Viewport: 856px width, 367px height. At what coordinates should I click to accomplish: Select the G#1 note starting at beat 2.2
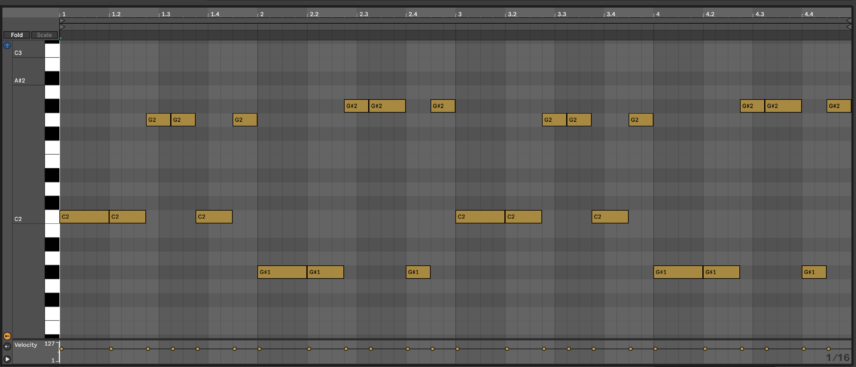pyautogui.click(x=325, y=272)
